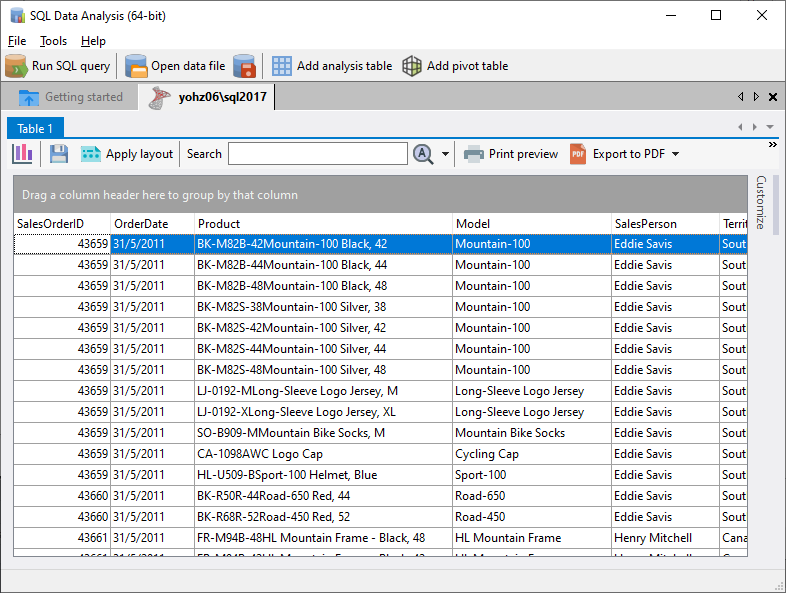Open the File menu
Screen dimensions: 786x593
(x=17, y=41)
